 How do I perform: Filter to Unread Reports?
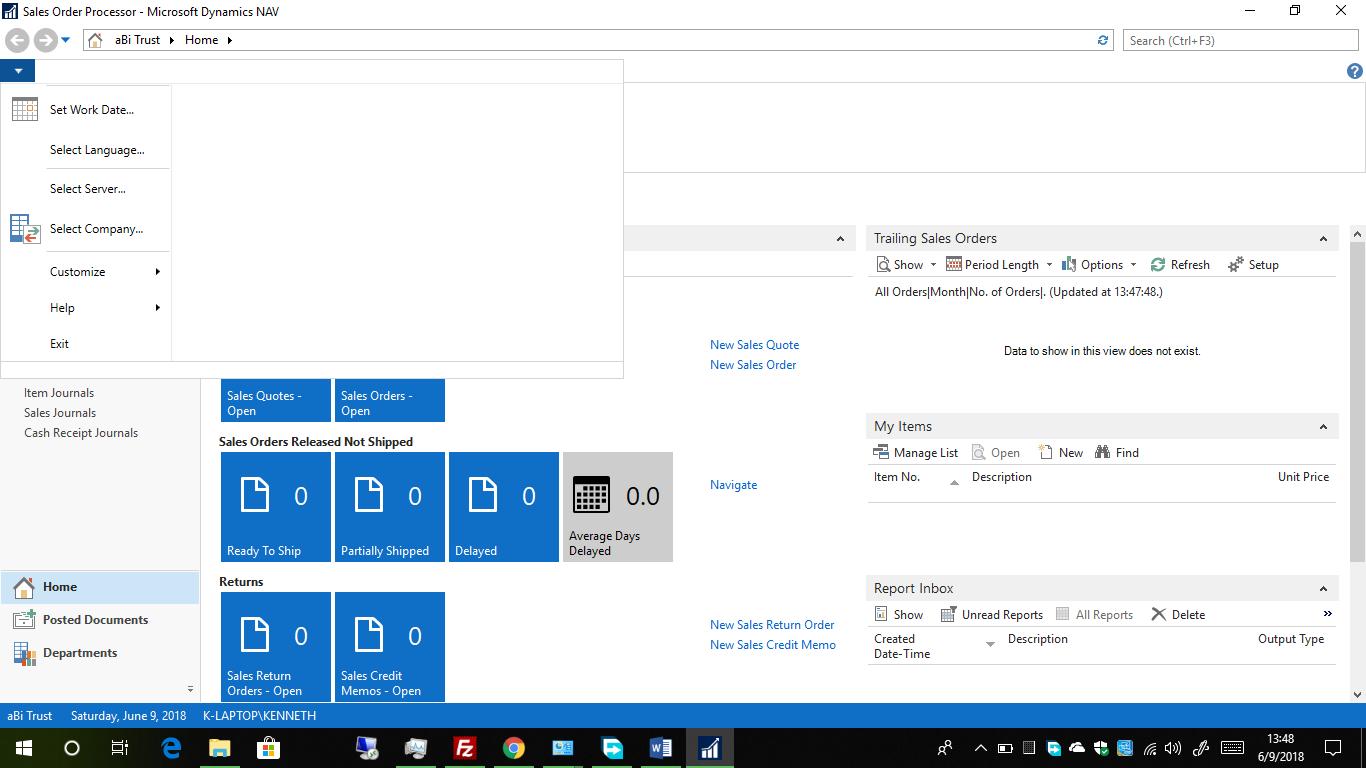[991, 615]
